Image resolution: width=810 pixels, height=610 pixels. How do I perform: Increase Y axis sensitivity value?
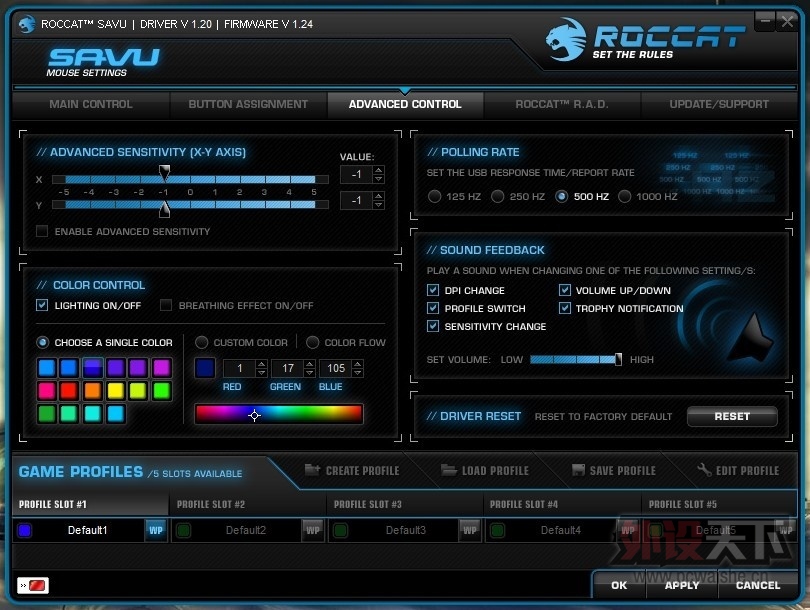click(x=379, y=196)
